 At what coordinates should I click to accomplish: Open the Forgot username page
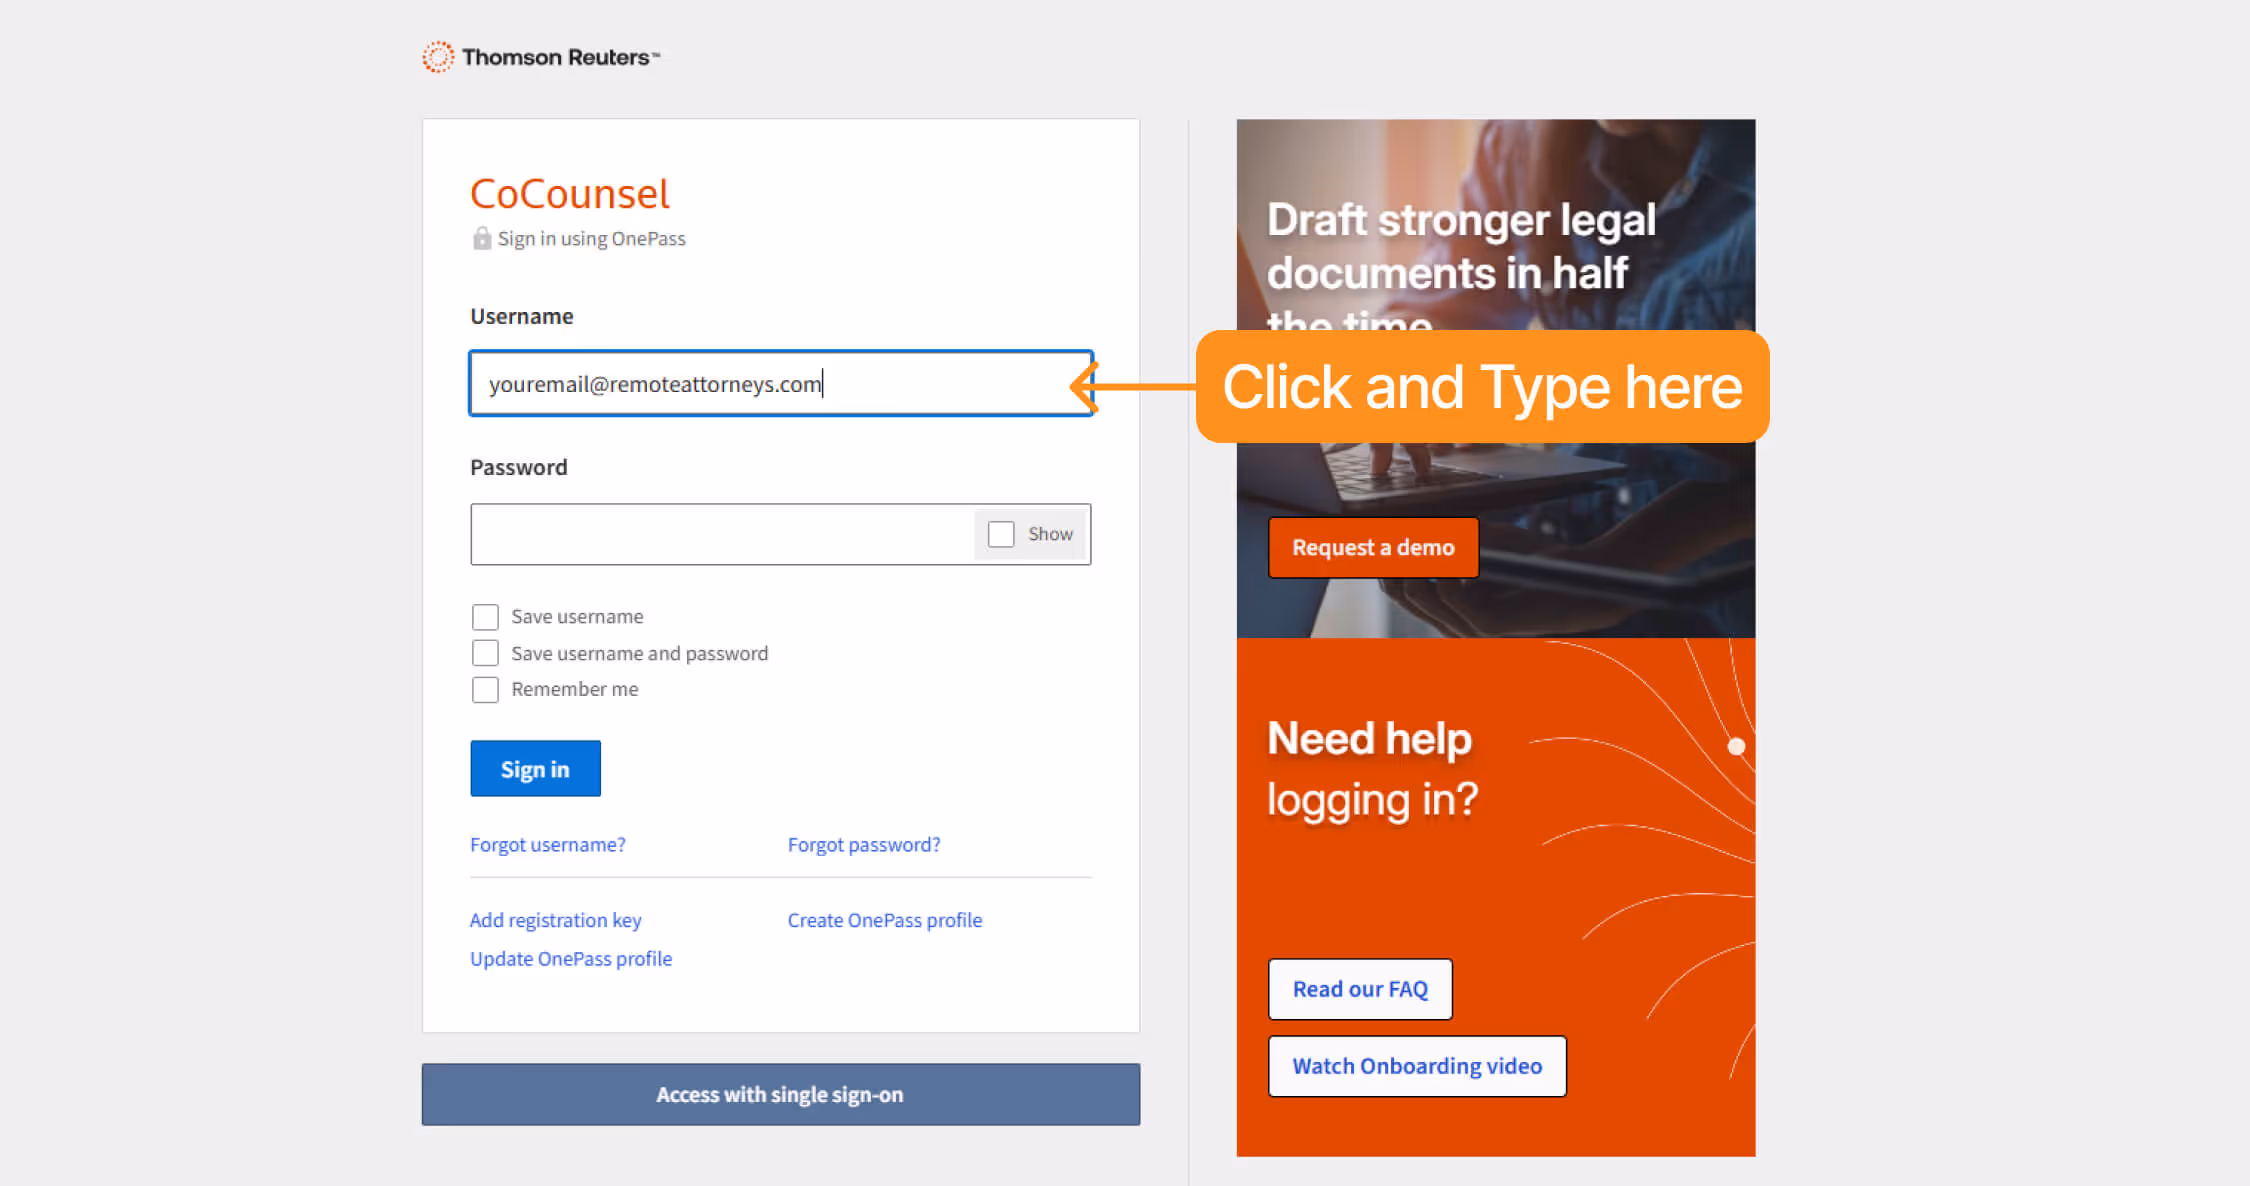point(547,844)
